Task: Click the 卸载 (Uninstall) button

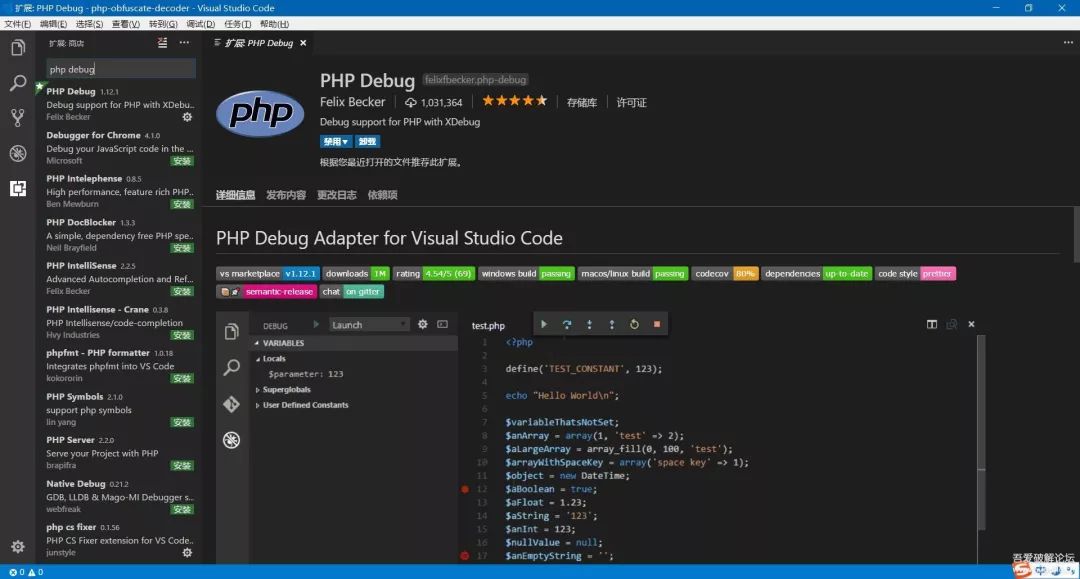Action: [x=367, y=142]
